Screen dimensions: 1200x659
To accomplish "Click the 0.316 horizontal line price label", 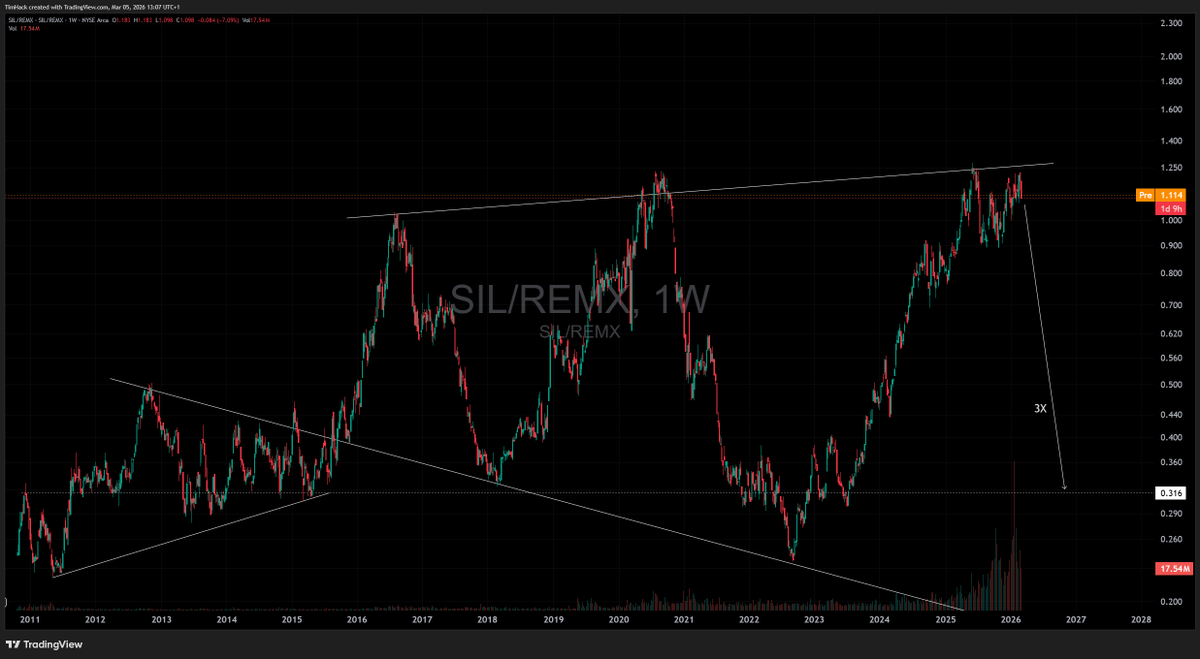I will pos(1171,493).
